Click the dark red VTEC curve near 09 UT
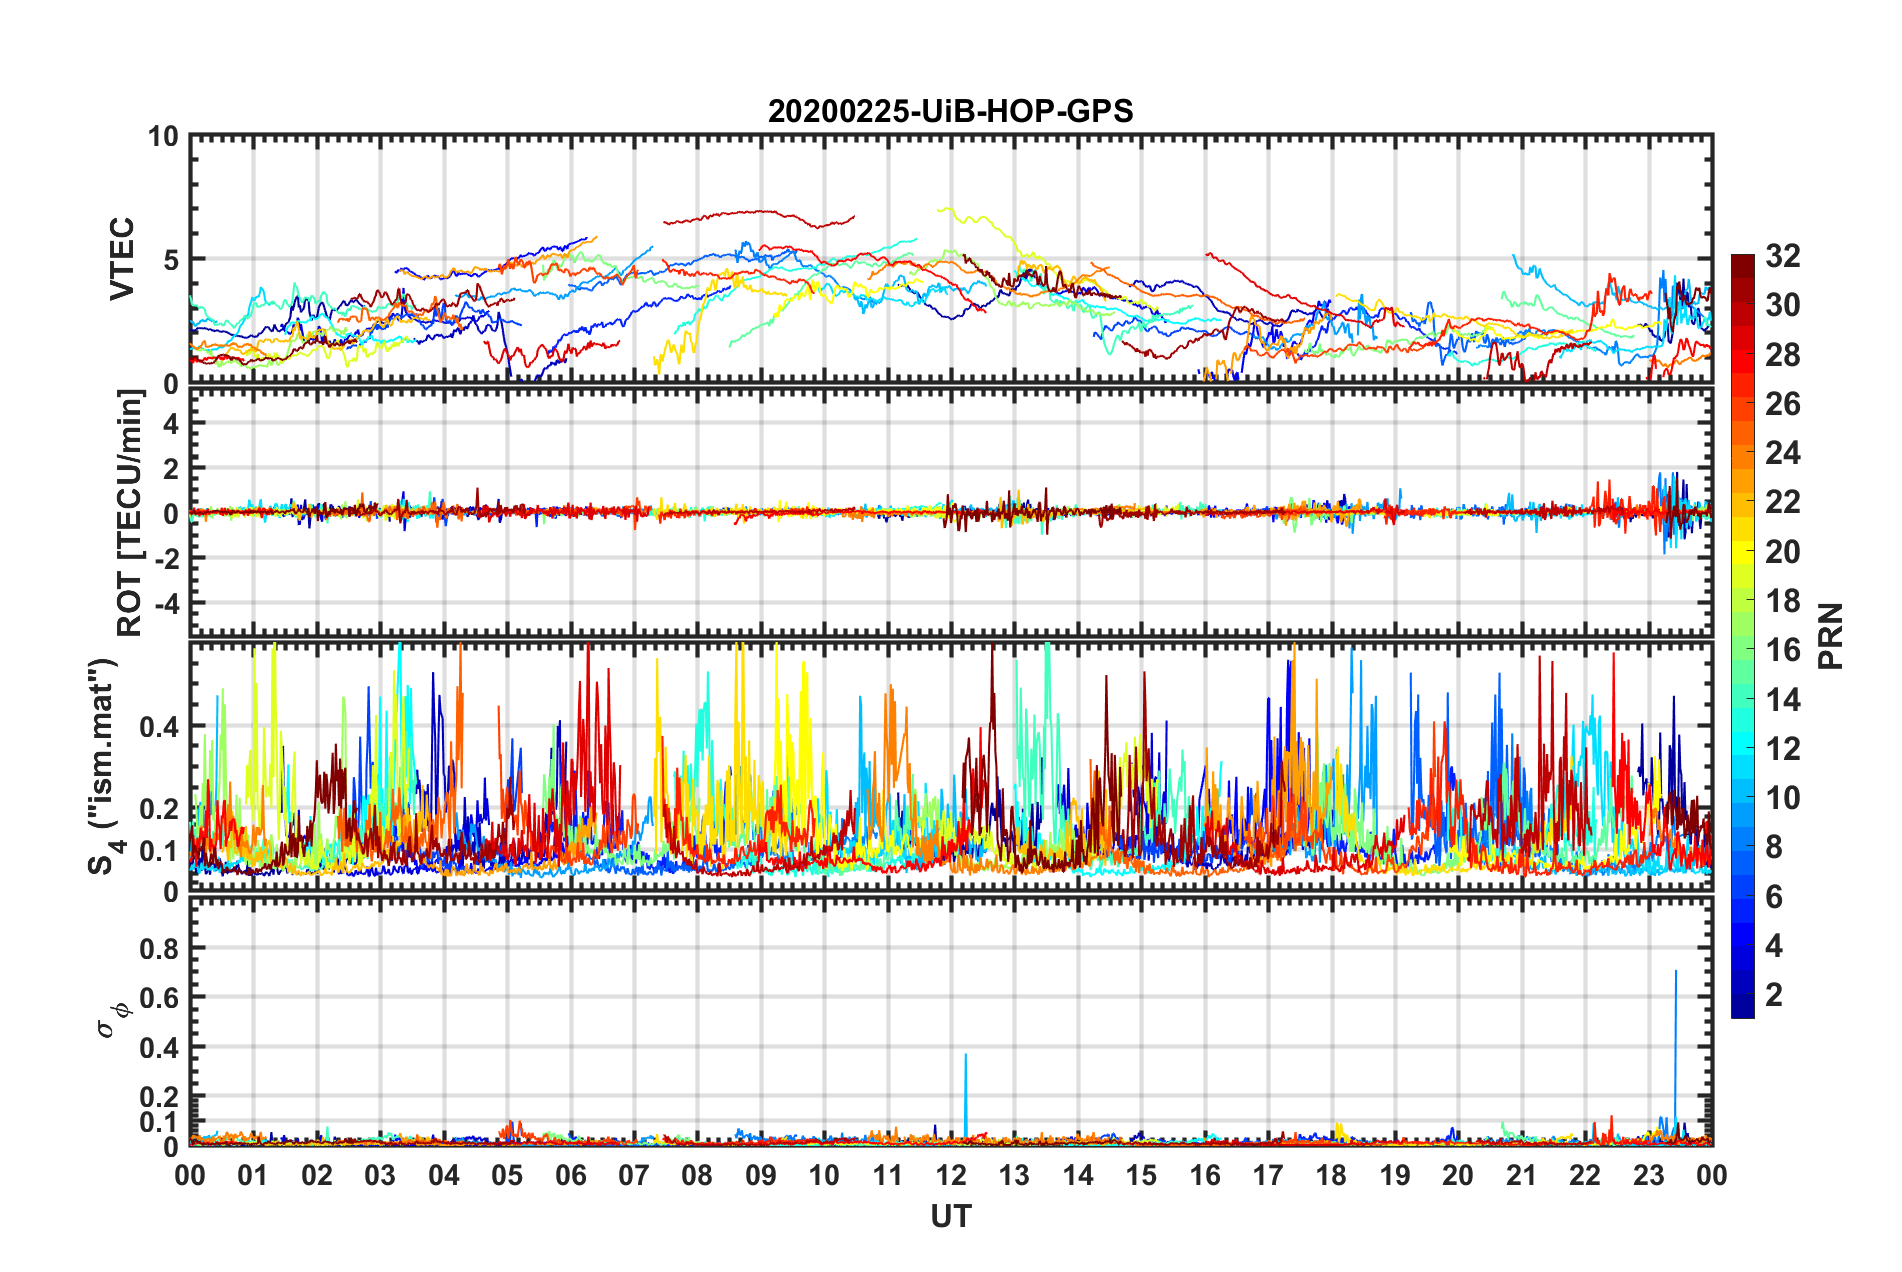The height and width of the screenshot is (1272, 1902). point(760,211)
